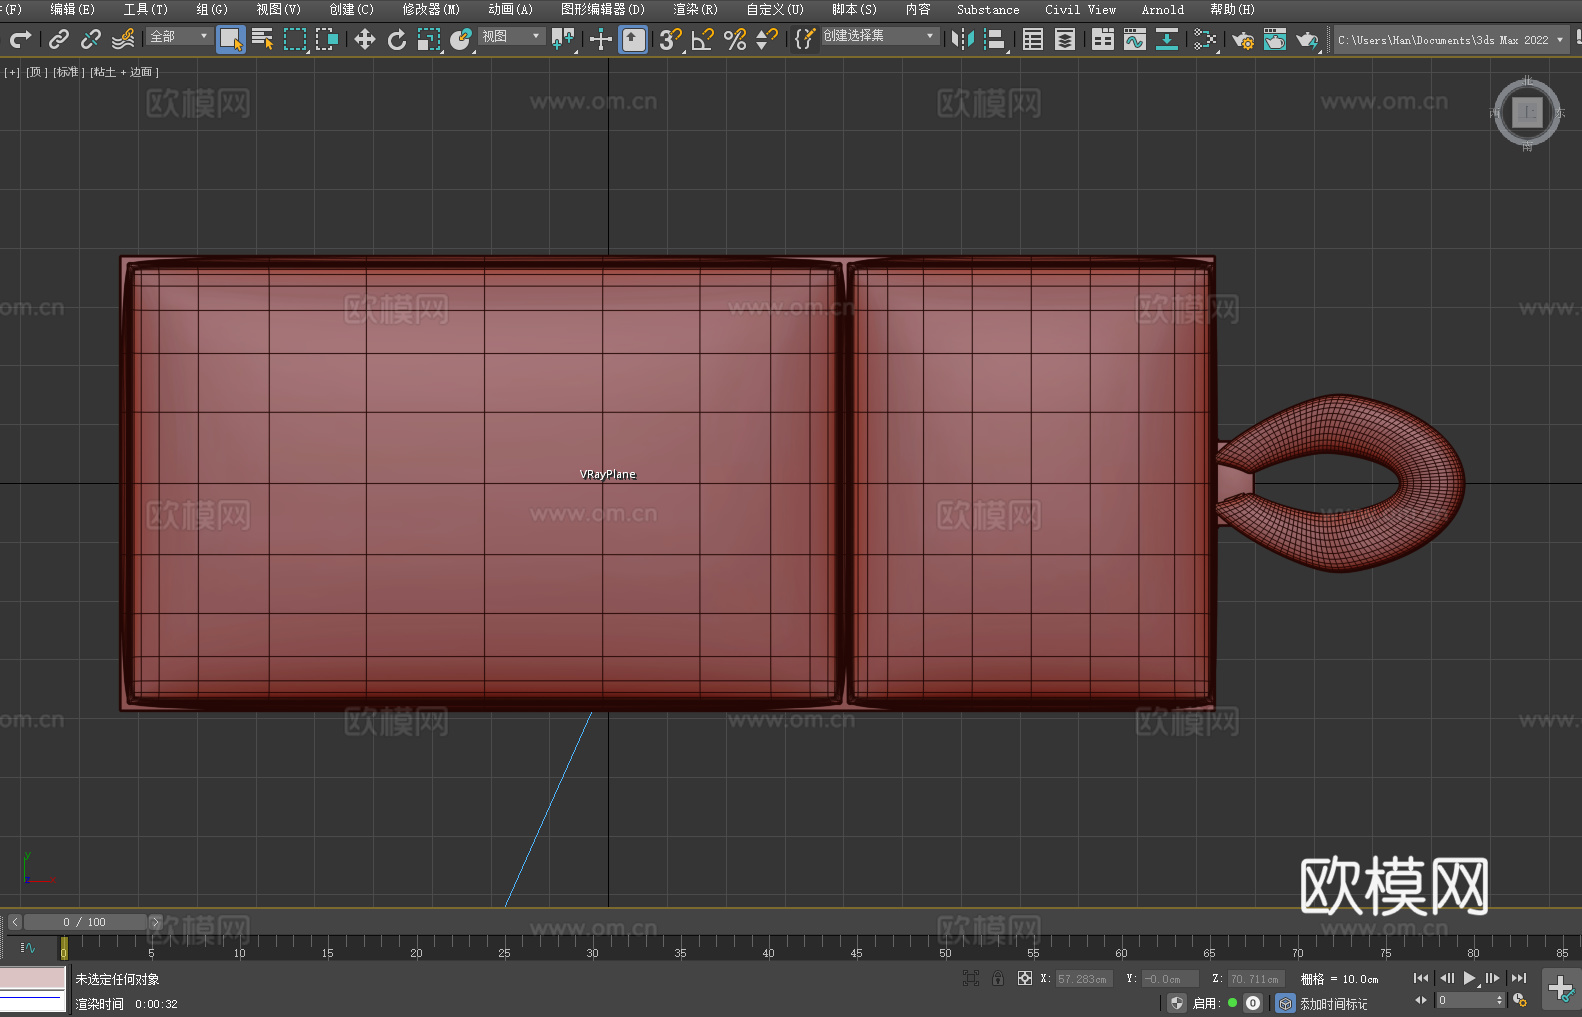The width and height of the screenshot is (1582, 1017).
Task: Select the Rotate tool
Action: (397, 39)
